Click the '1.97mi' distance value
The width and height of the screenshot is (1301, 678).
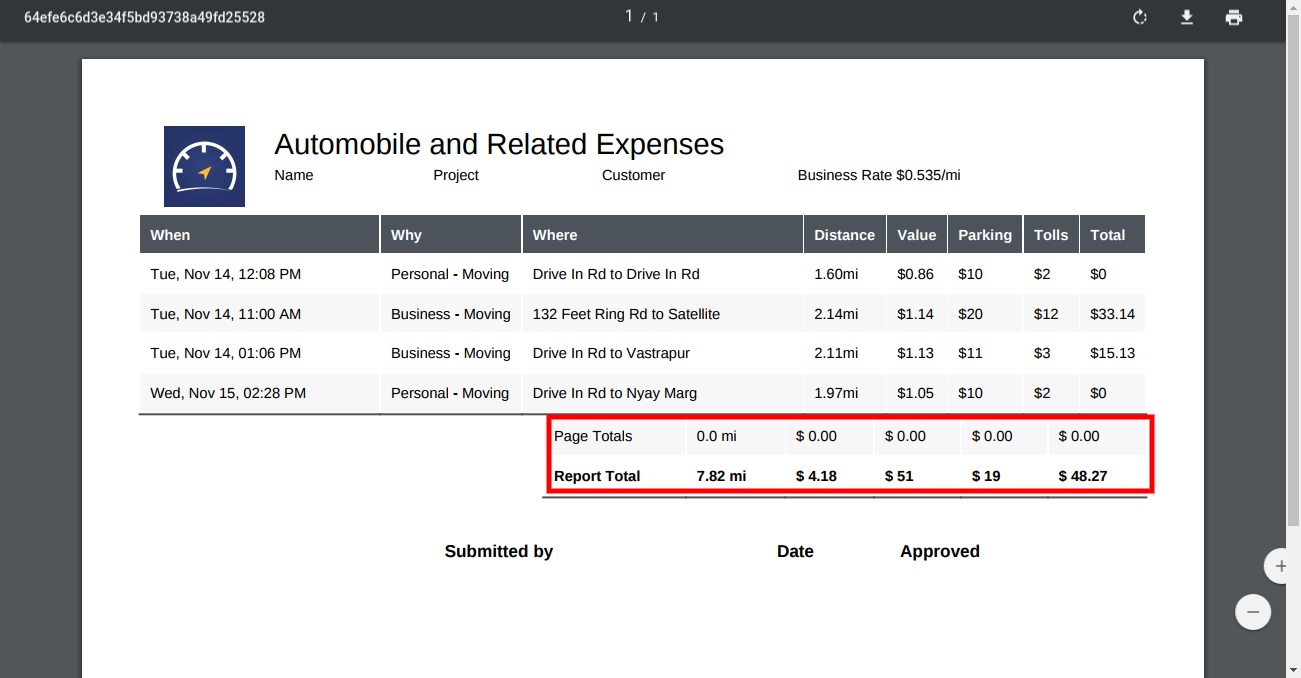pos(836,393)
